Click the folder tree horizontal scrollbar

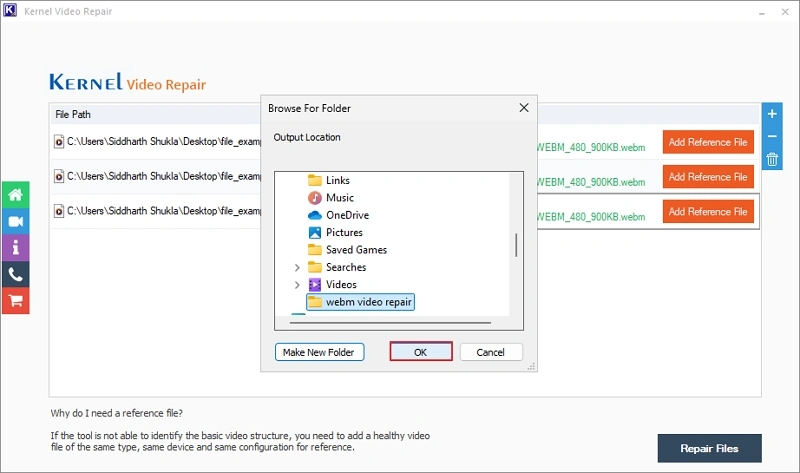390,322
